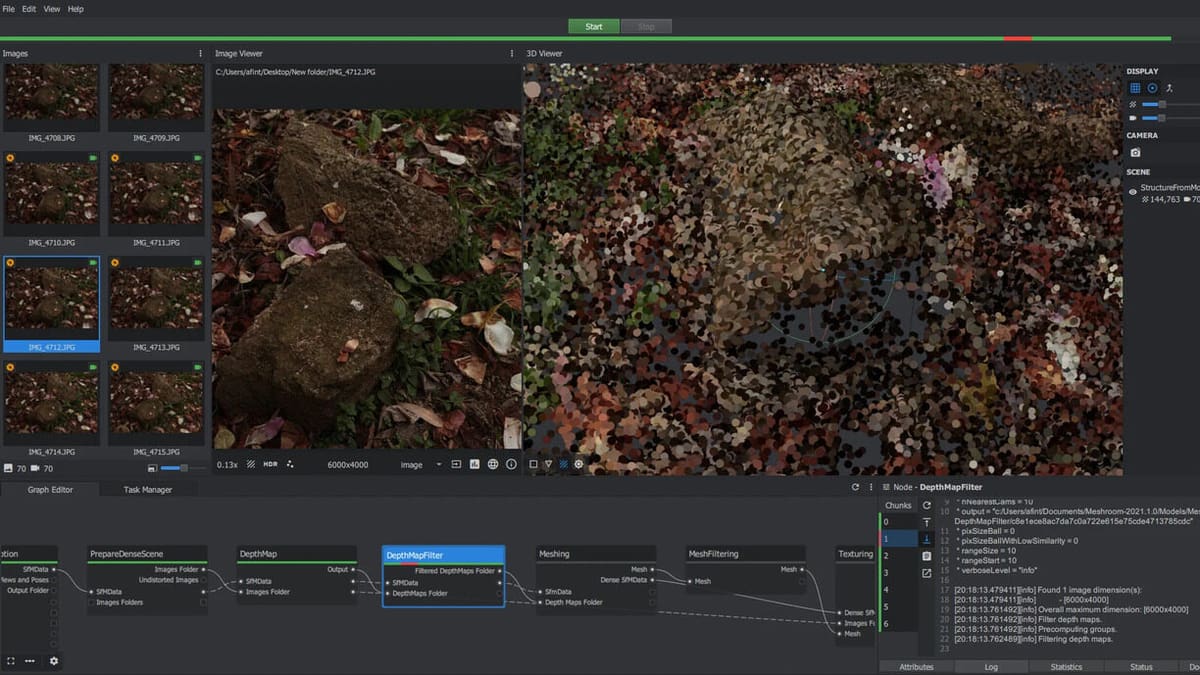
Task: Open Images panel three-dot menu
Action: 201,53
